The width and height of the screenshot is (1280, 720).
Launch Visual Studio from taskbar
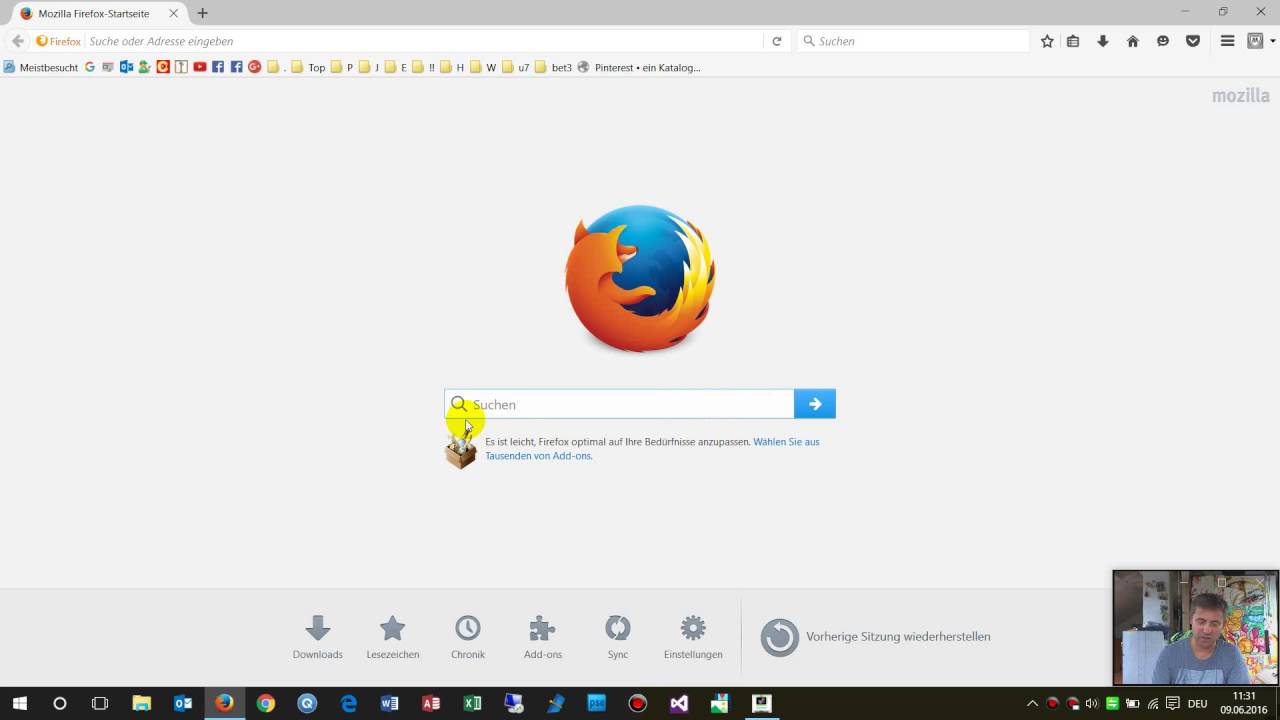pos(679,703)
